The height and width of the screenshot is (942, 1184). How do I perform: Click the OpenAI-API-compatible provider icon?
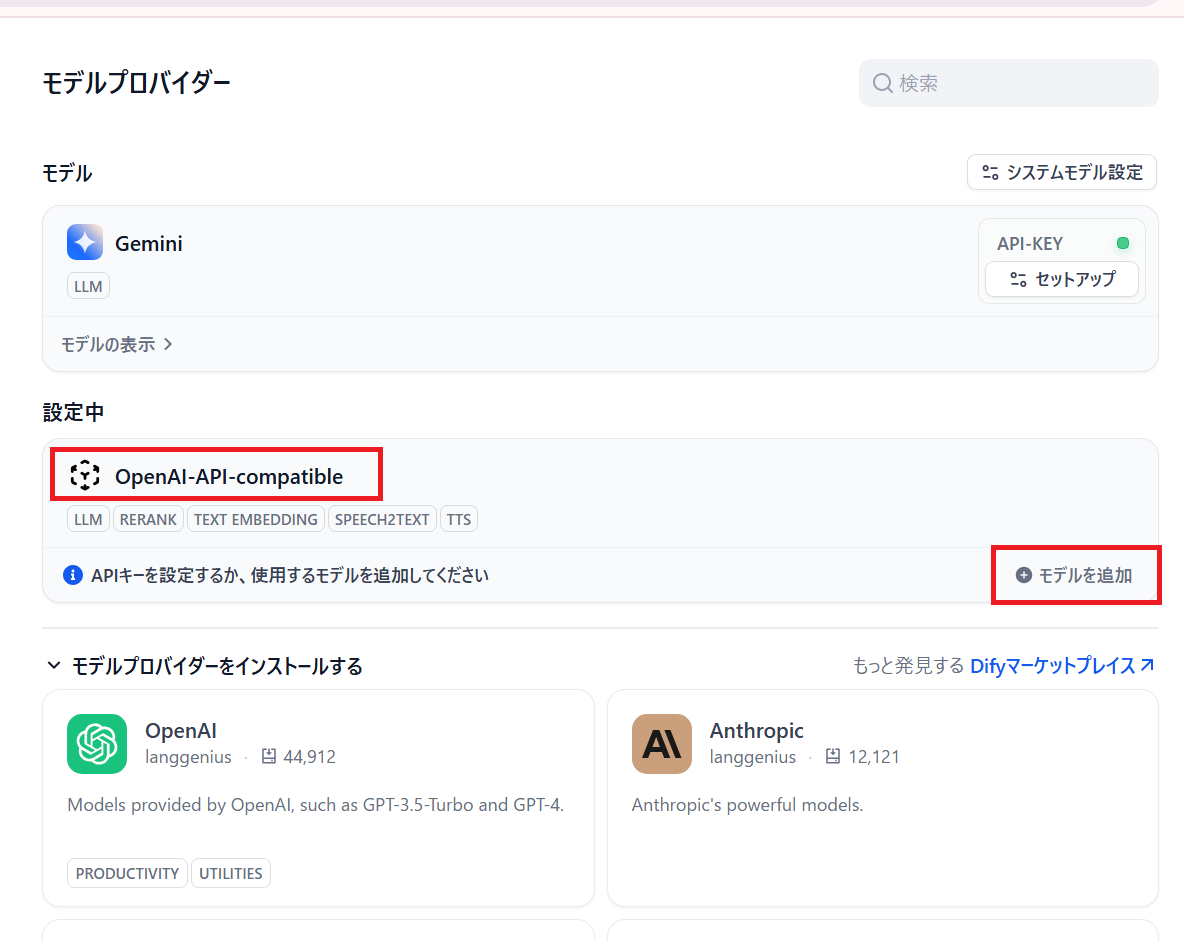pos(85,475)
